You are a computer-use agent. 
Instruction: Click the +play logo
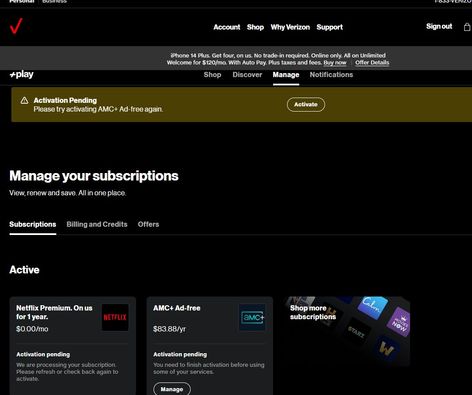tap(22, 74)
